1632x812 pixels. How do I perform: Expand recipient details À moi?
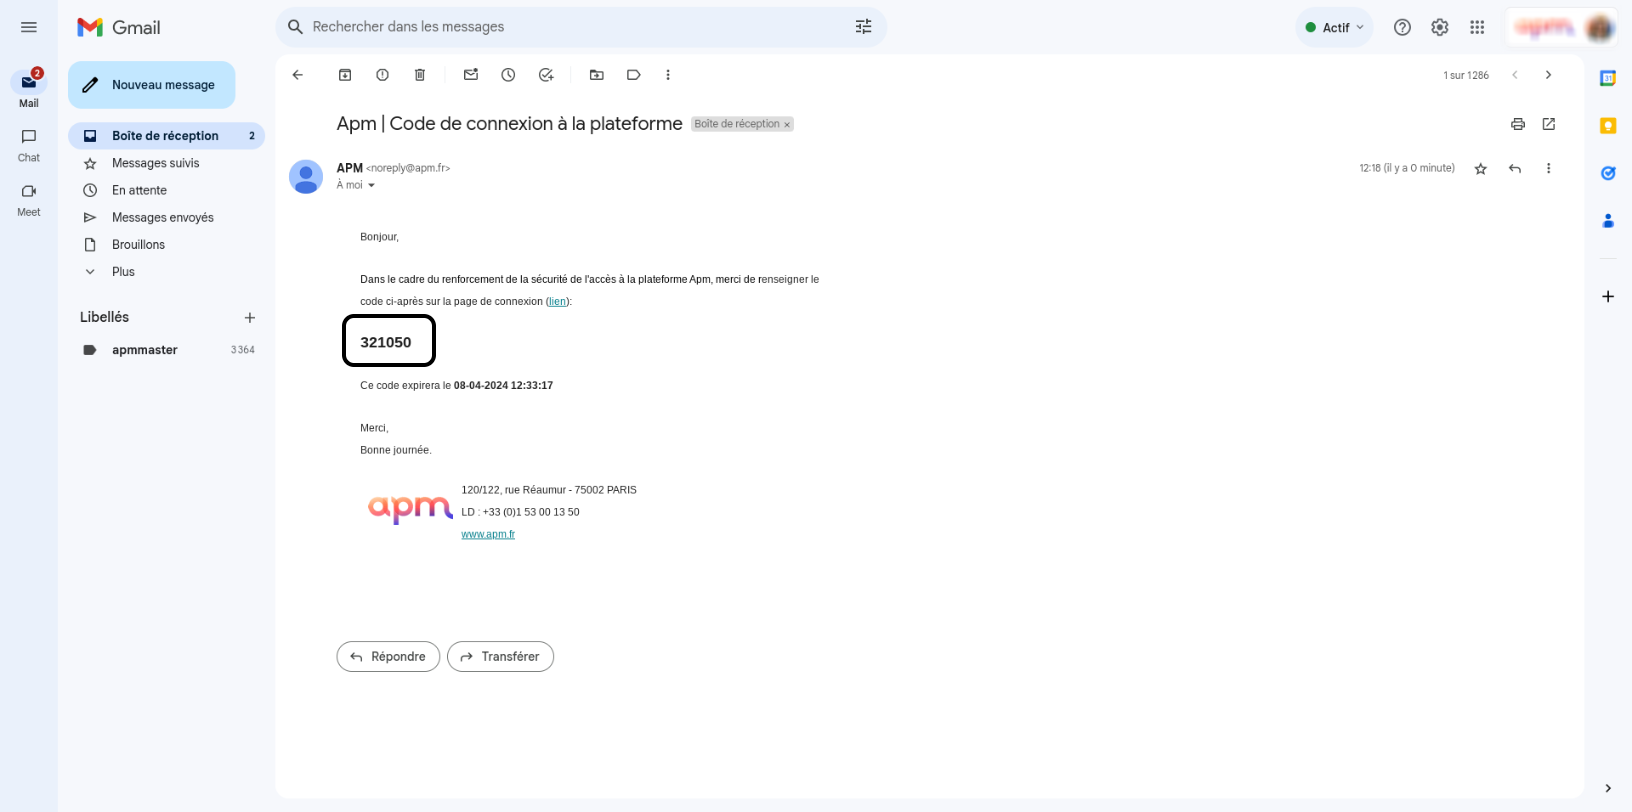coord(371,185)
